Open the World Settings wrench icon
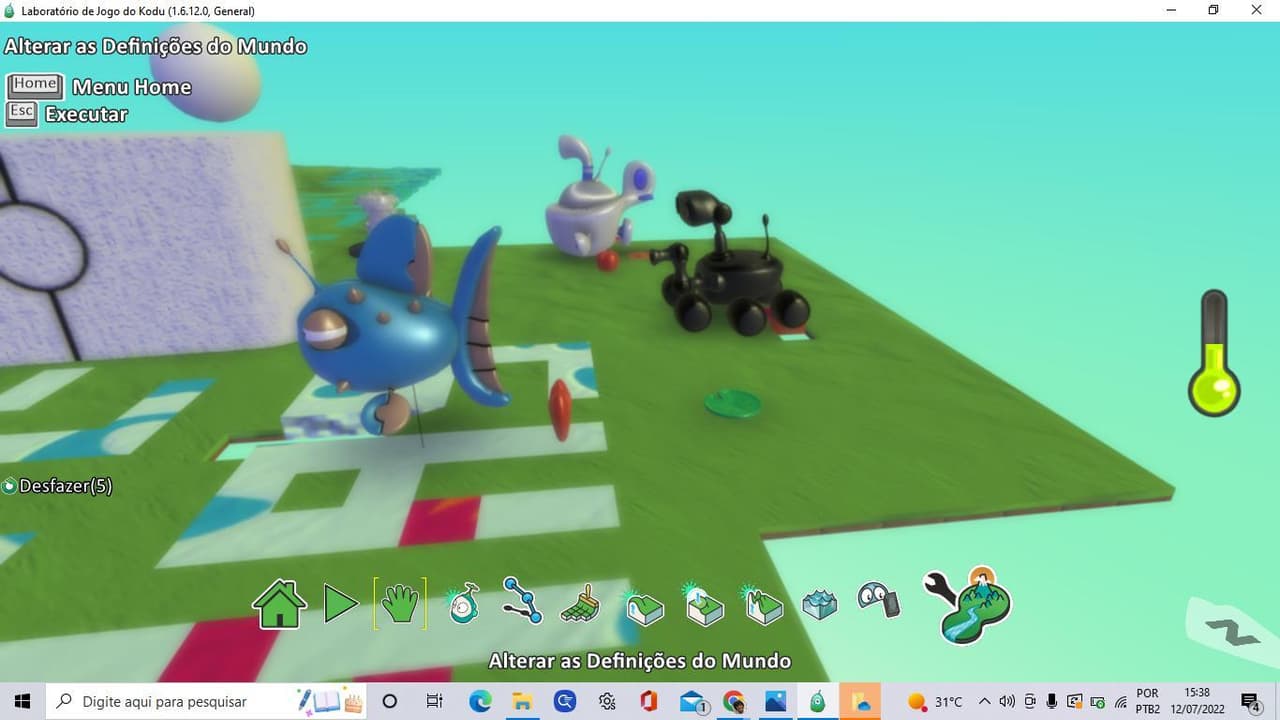Viewport: 1280px width, 720px height. point(968,604)
